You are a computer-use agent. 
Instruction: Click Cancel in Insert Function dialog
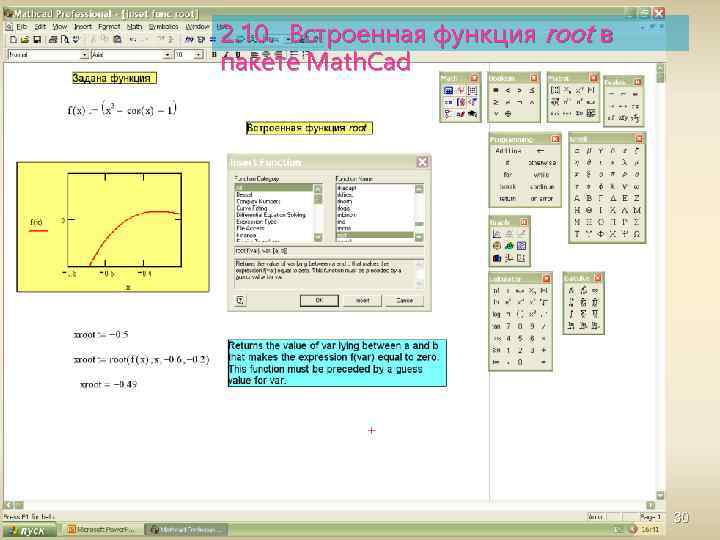point(404,300)
